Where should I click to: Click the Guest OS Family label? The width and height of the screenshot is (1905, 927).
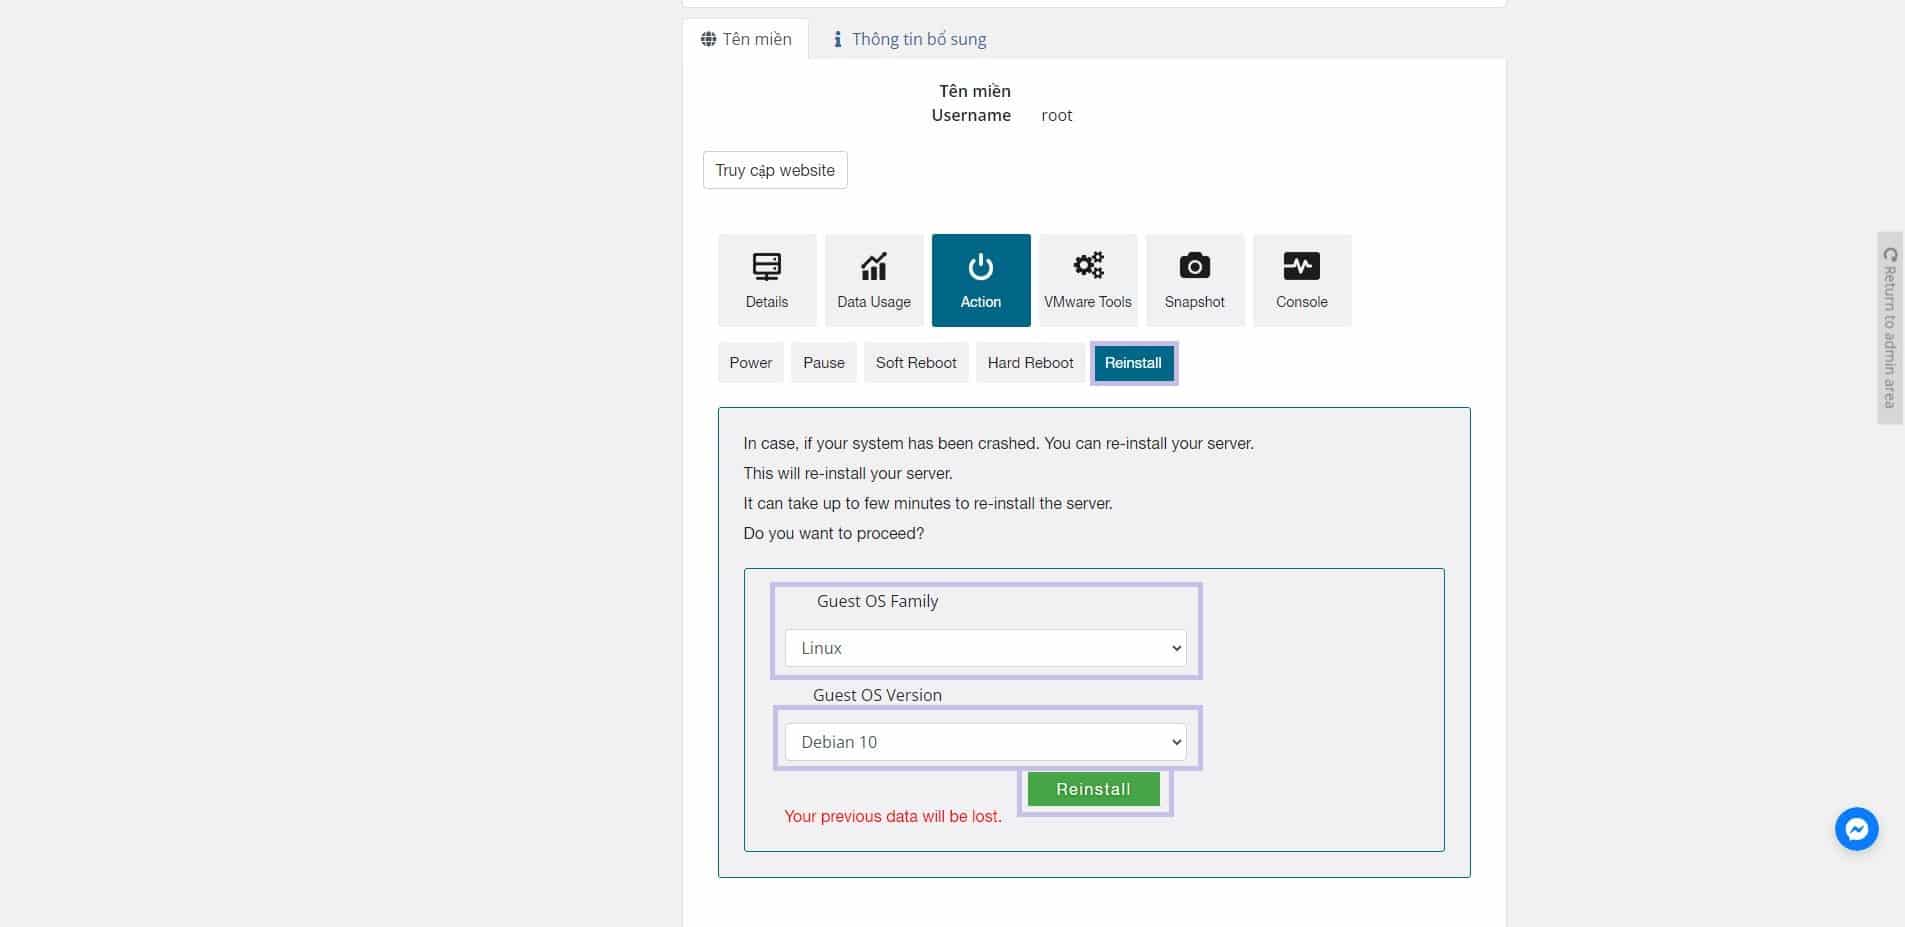point(878,601)
